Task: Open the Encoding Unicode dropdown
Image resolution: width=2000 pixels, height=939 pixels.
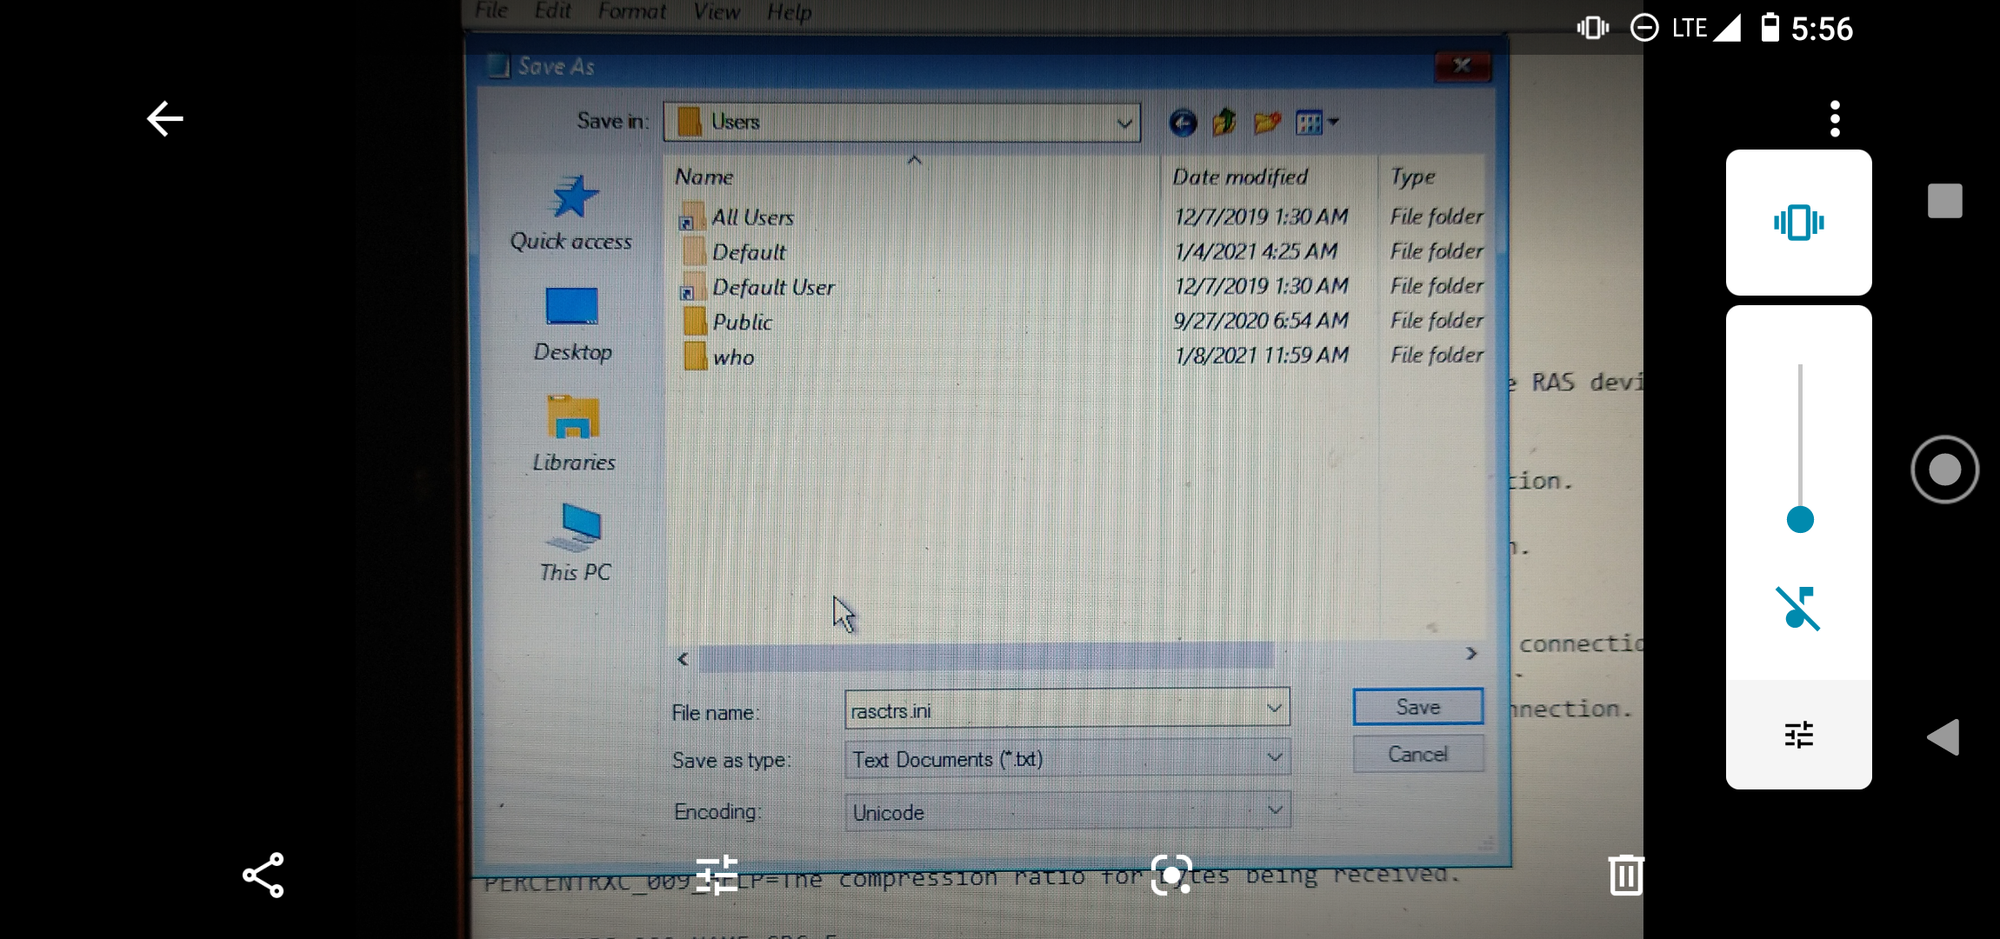Action: pyautogui.click(x=1067, y=811)
